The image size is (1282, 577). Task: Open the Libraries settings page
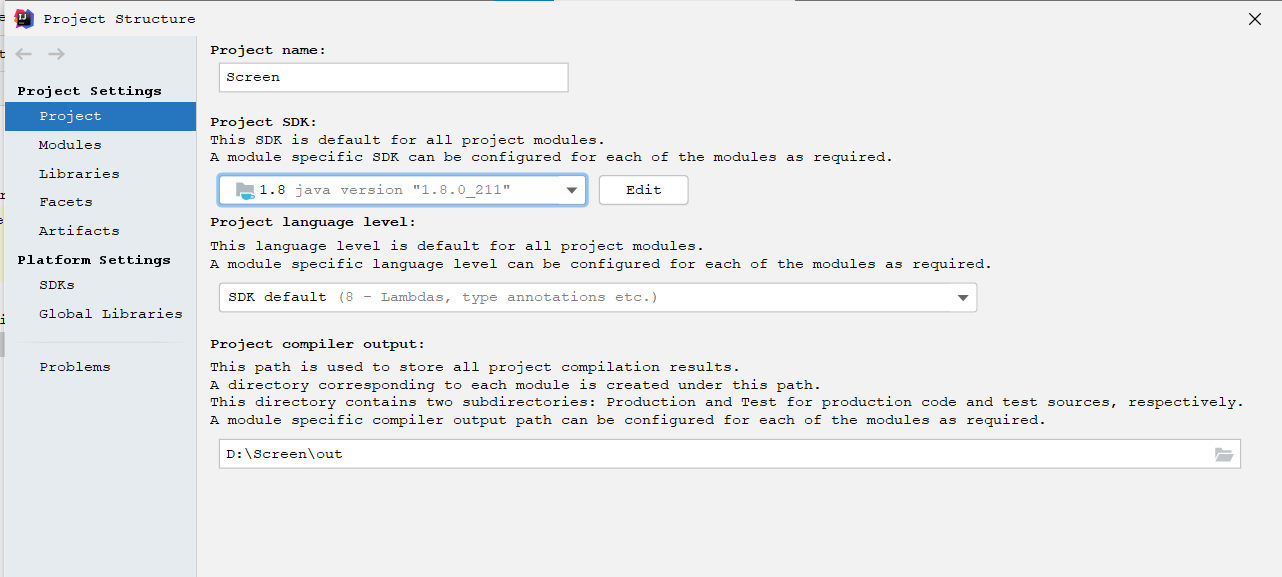click(77, 173)
